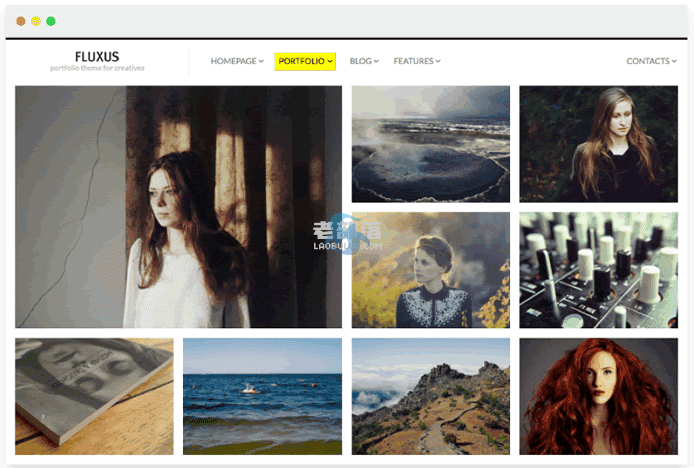This screenshot has width=694, height=468.
Task: Open the audio mixer knobs photo
Action: point(598,270)
